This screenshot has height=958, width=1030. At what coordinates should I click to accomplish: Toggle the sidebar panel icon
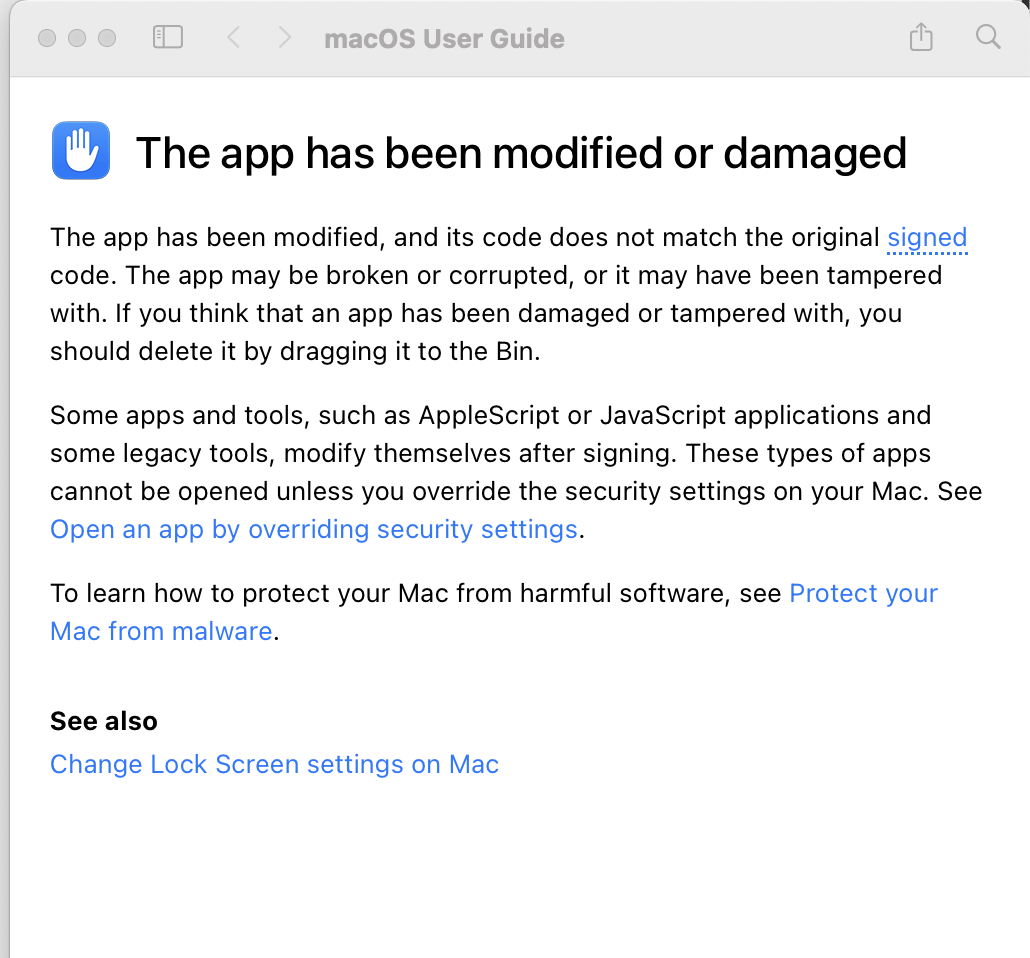point(167,38)
